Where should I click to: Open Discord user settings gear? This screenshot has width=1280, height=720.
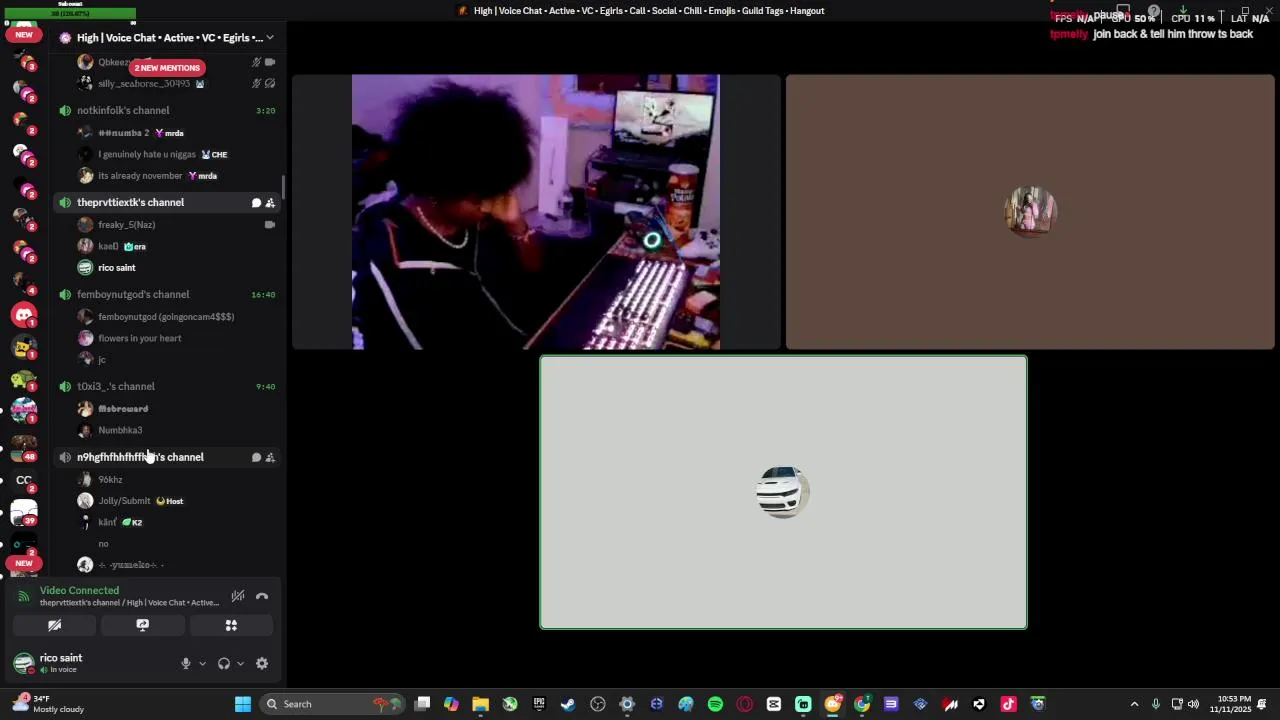(262, 663)
